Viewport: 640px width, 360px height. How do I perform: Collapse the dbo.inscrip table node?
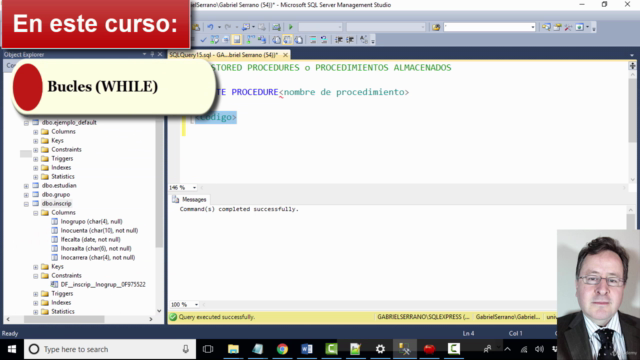(x=26, y=204)
